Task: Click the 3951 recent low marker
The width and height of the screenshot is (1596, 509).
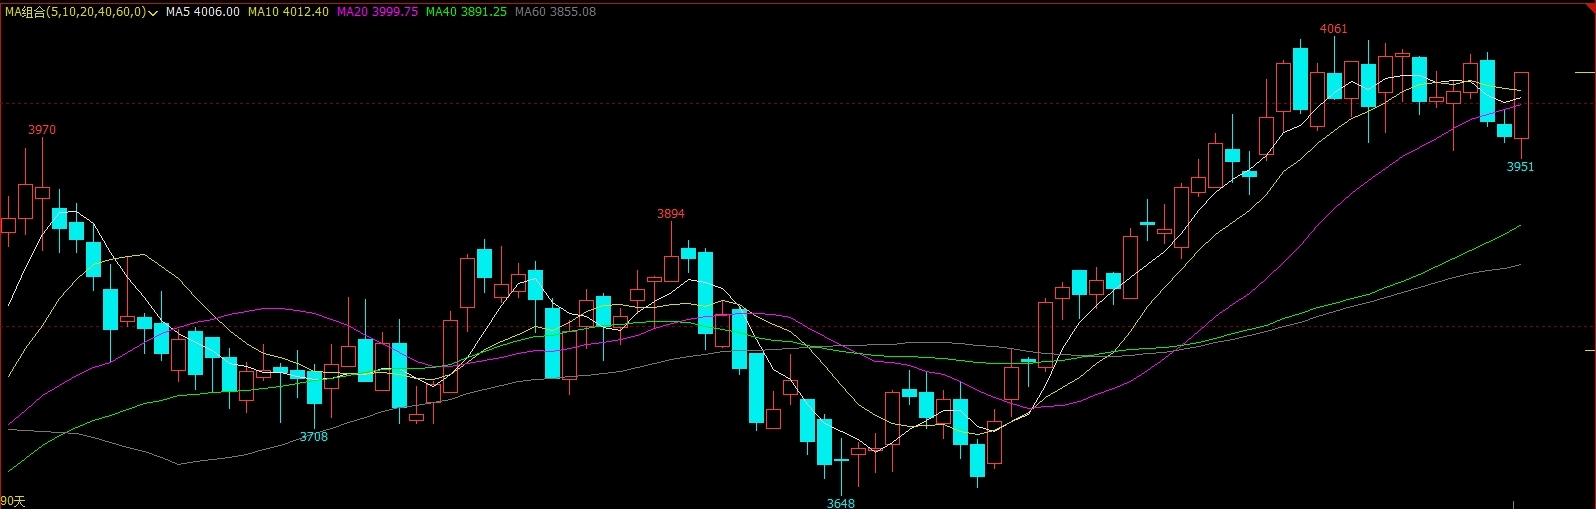Action: tap(1520, 167)
